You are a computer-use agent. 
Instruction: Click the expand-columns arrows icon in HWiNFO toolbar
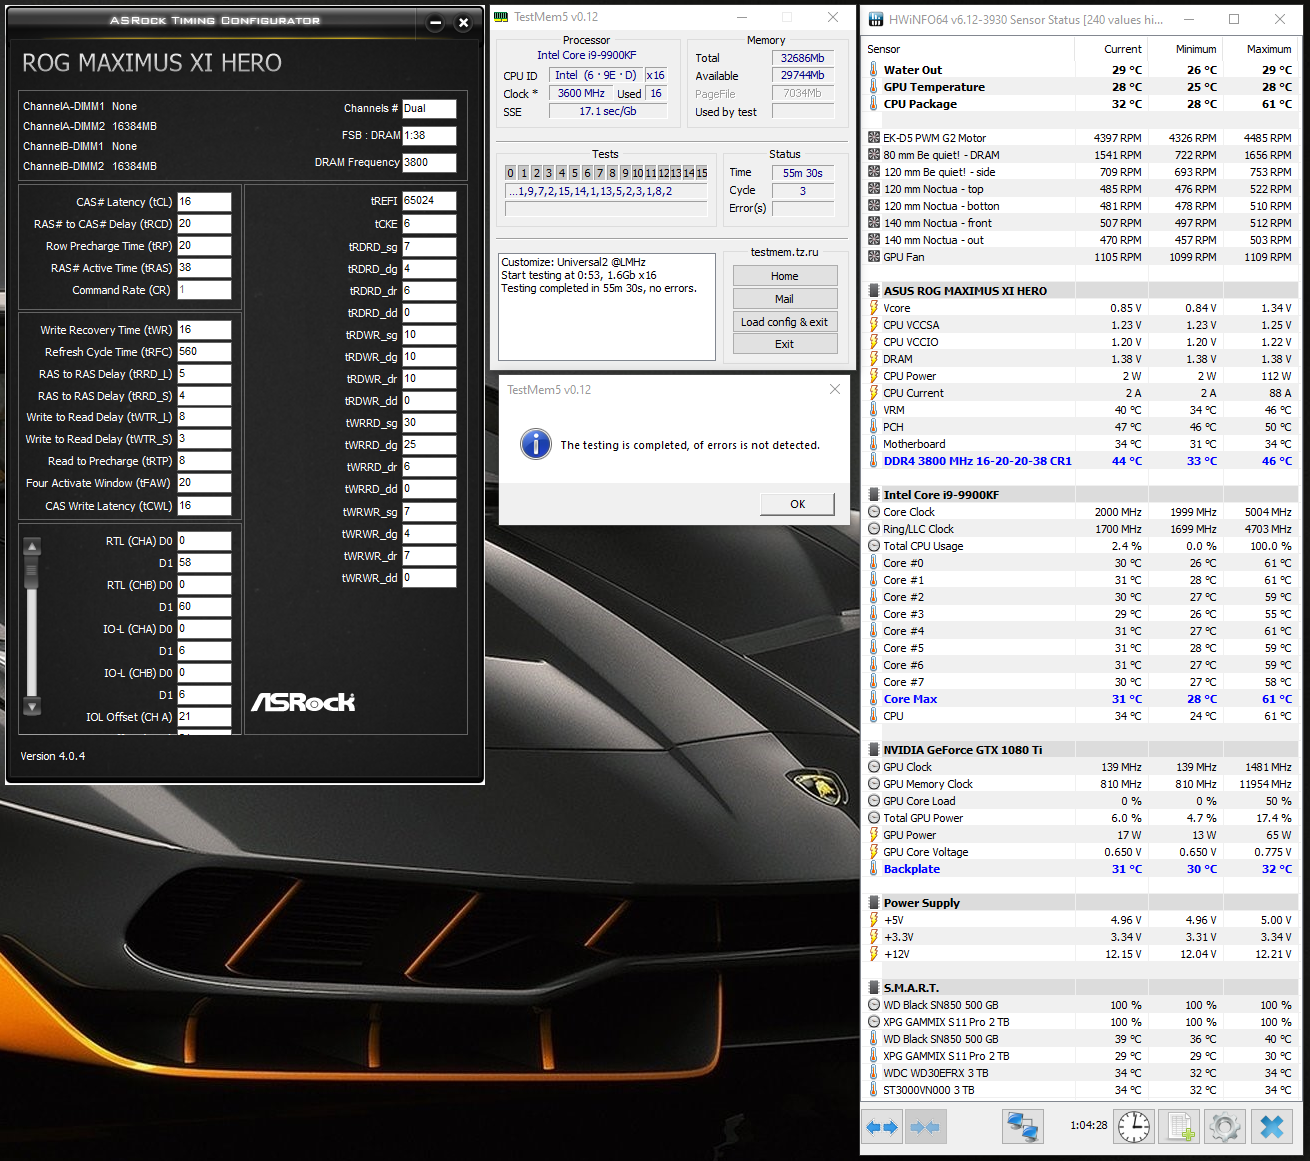coord(881,1127)
